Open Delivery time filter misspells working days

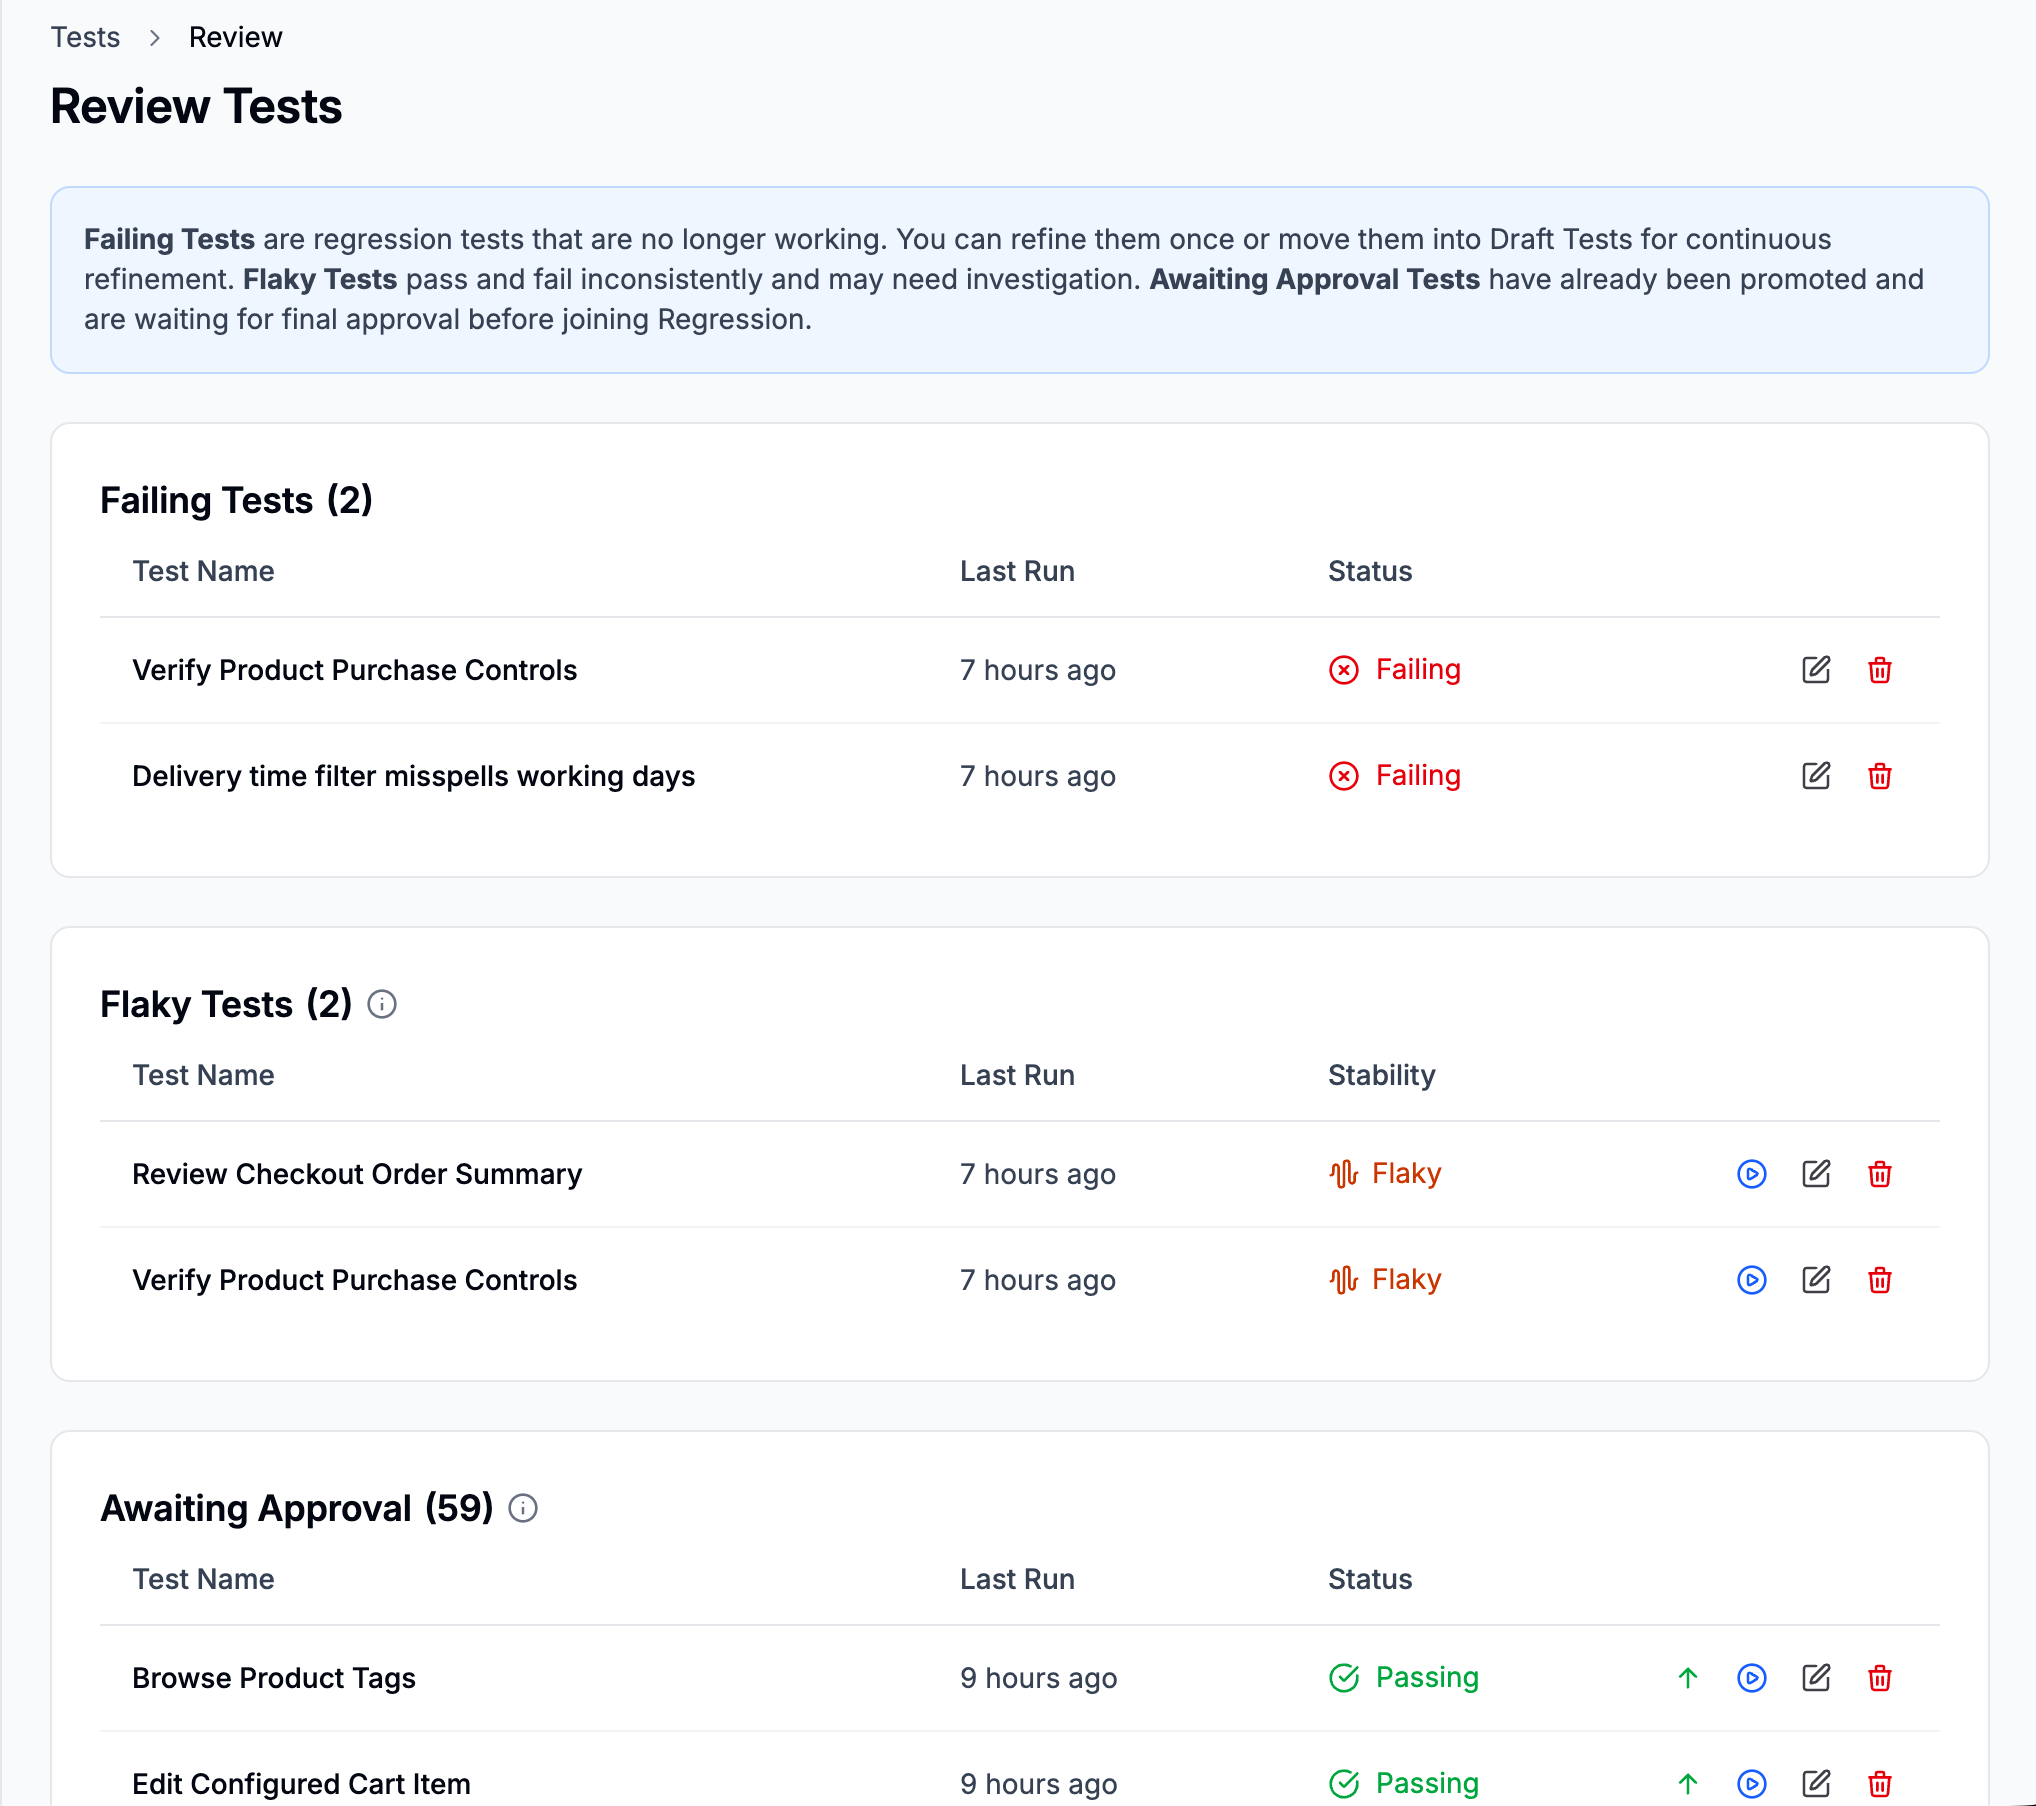pos(414,776)
